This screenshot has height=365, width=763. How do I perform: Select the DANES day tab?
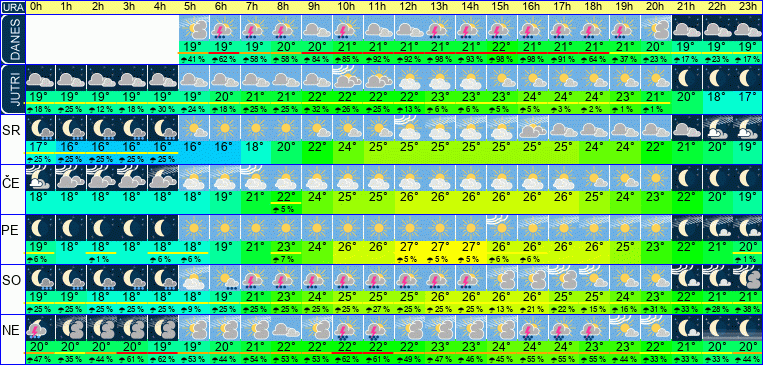tap(13, 39)
